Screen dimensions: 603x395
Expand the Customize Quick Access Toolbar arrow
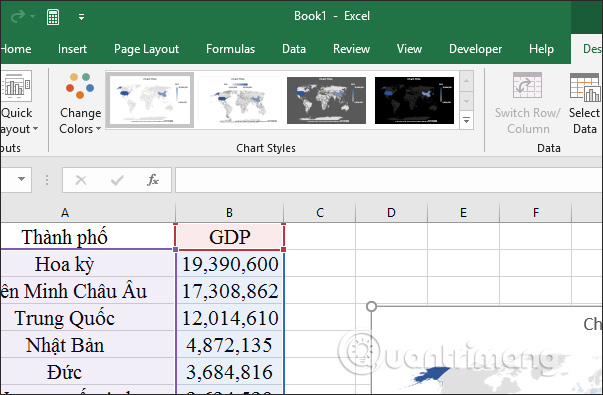pos(82,17)
